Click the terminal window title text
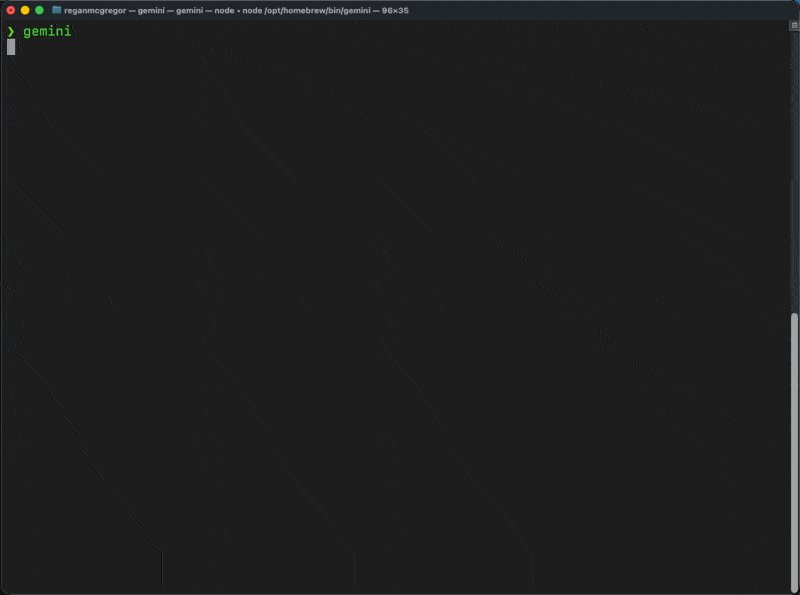The width and height of the screenshot is (800, 595). click(x=236, y=10)
